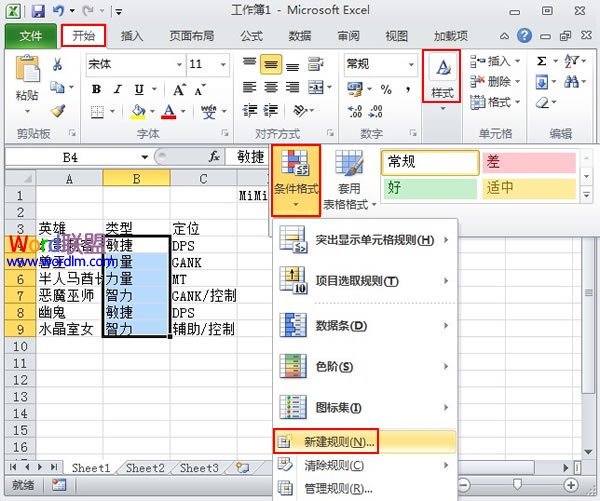Expand the cell styles gallery more arrow

click(x=586, y=194)
